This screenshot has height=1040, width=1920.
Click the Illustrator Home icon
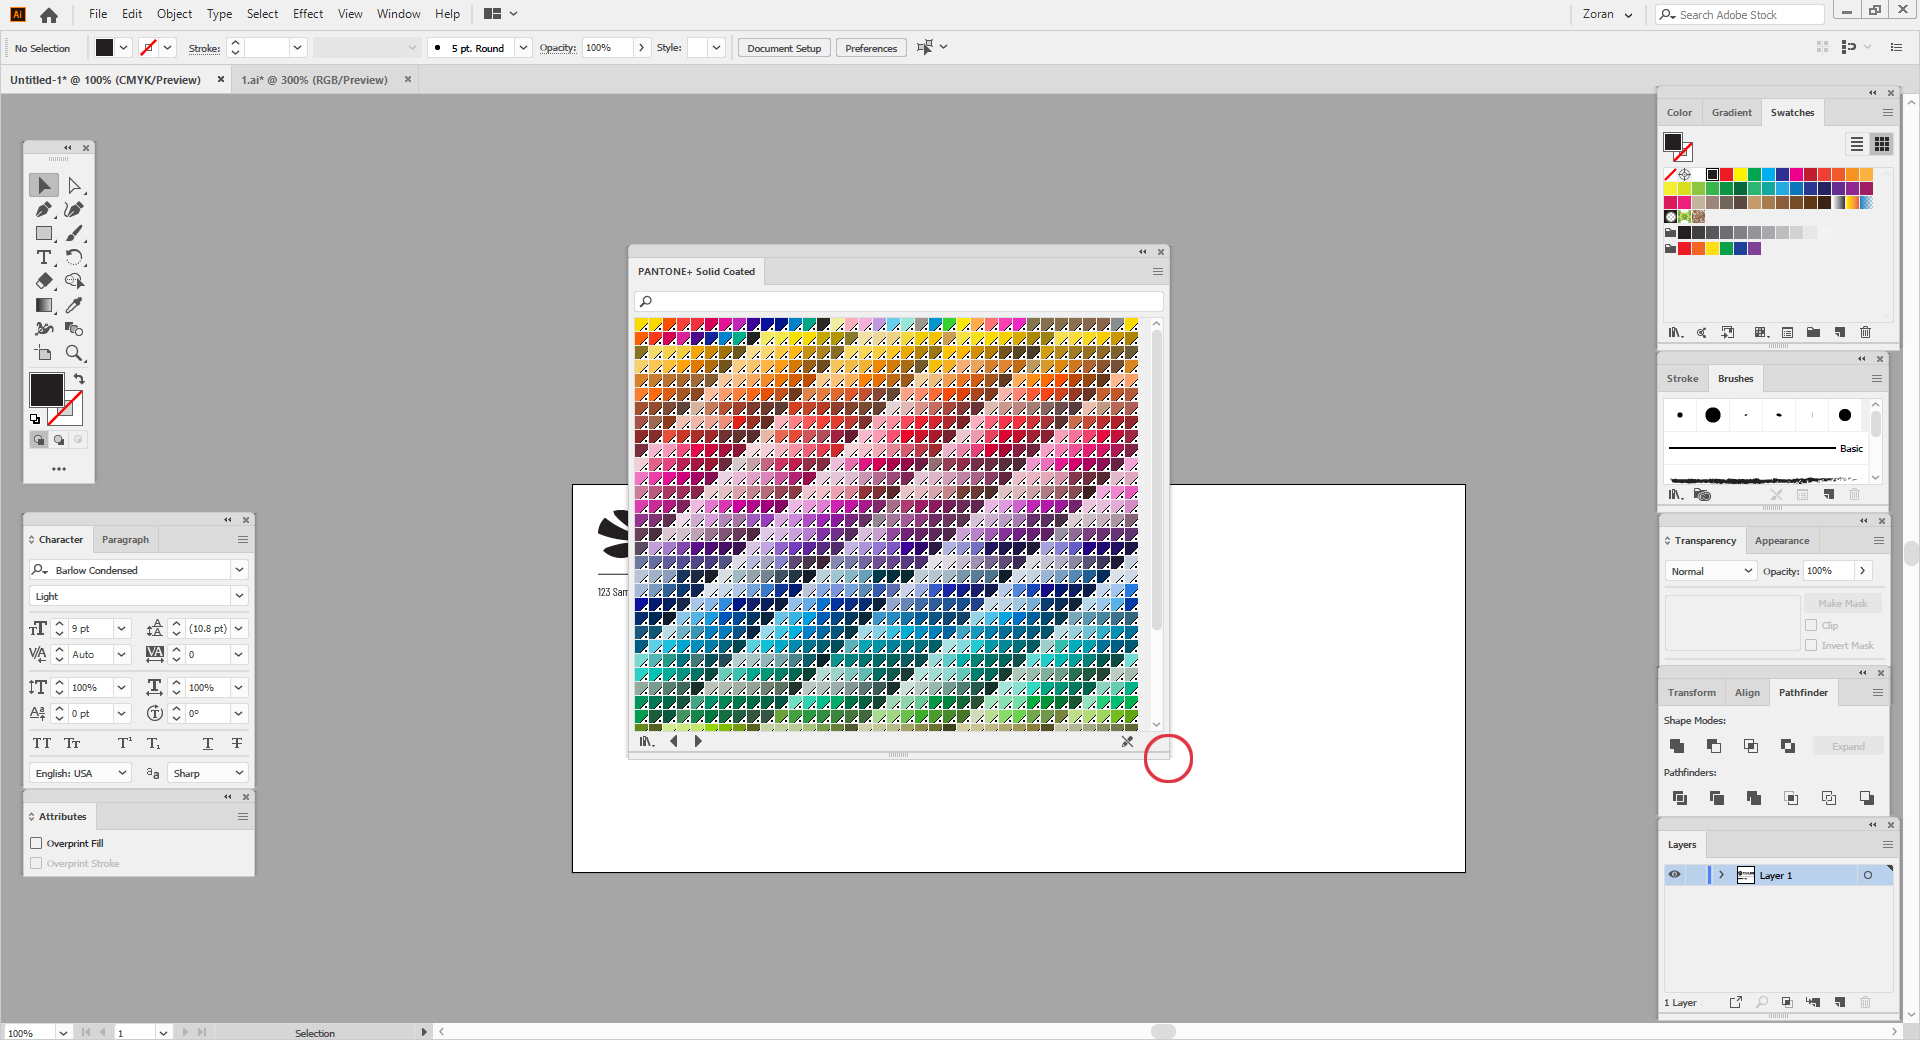pyautogui.click(x=49, y=15)
